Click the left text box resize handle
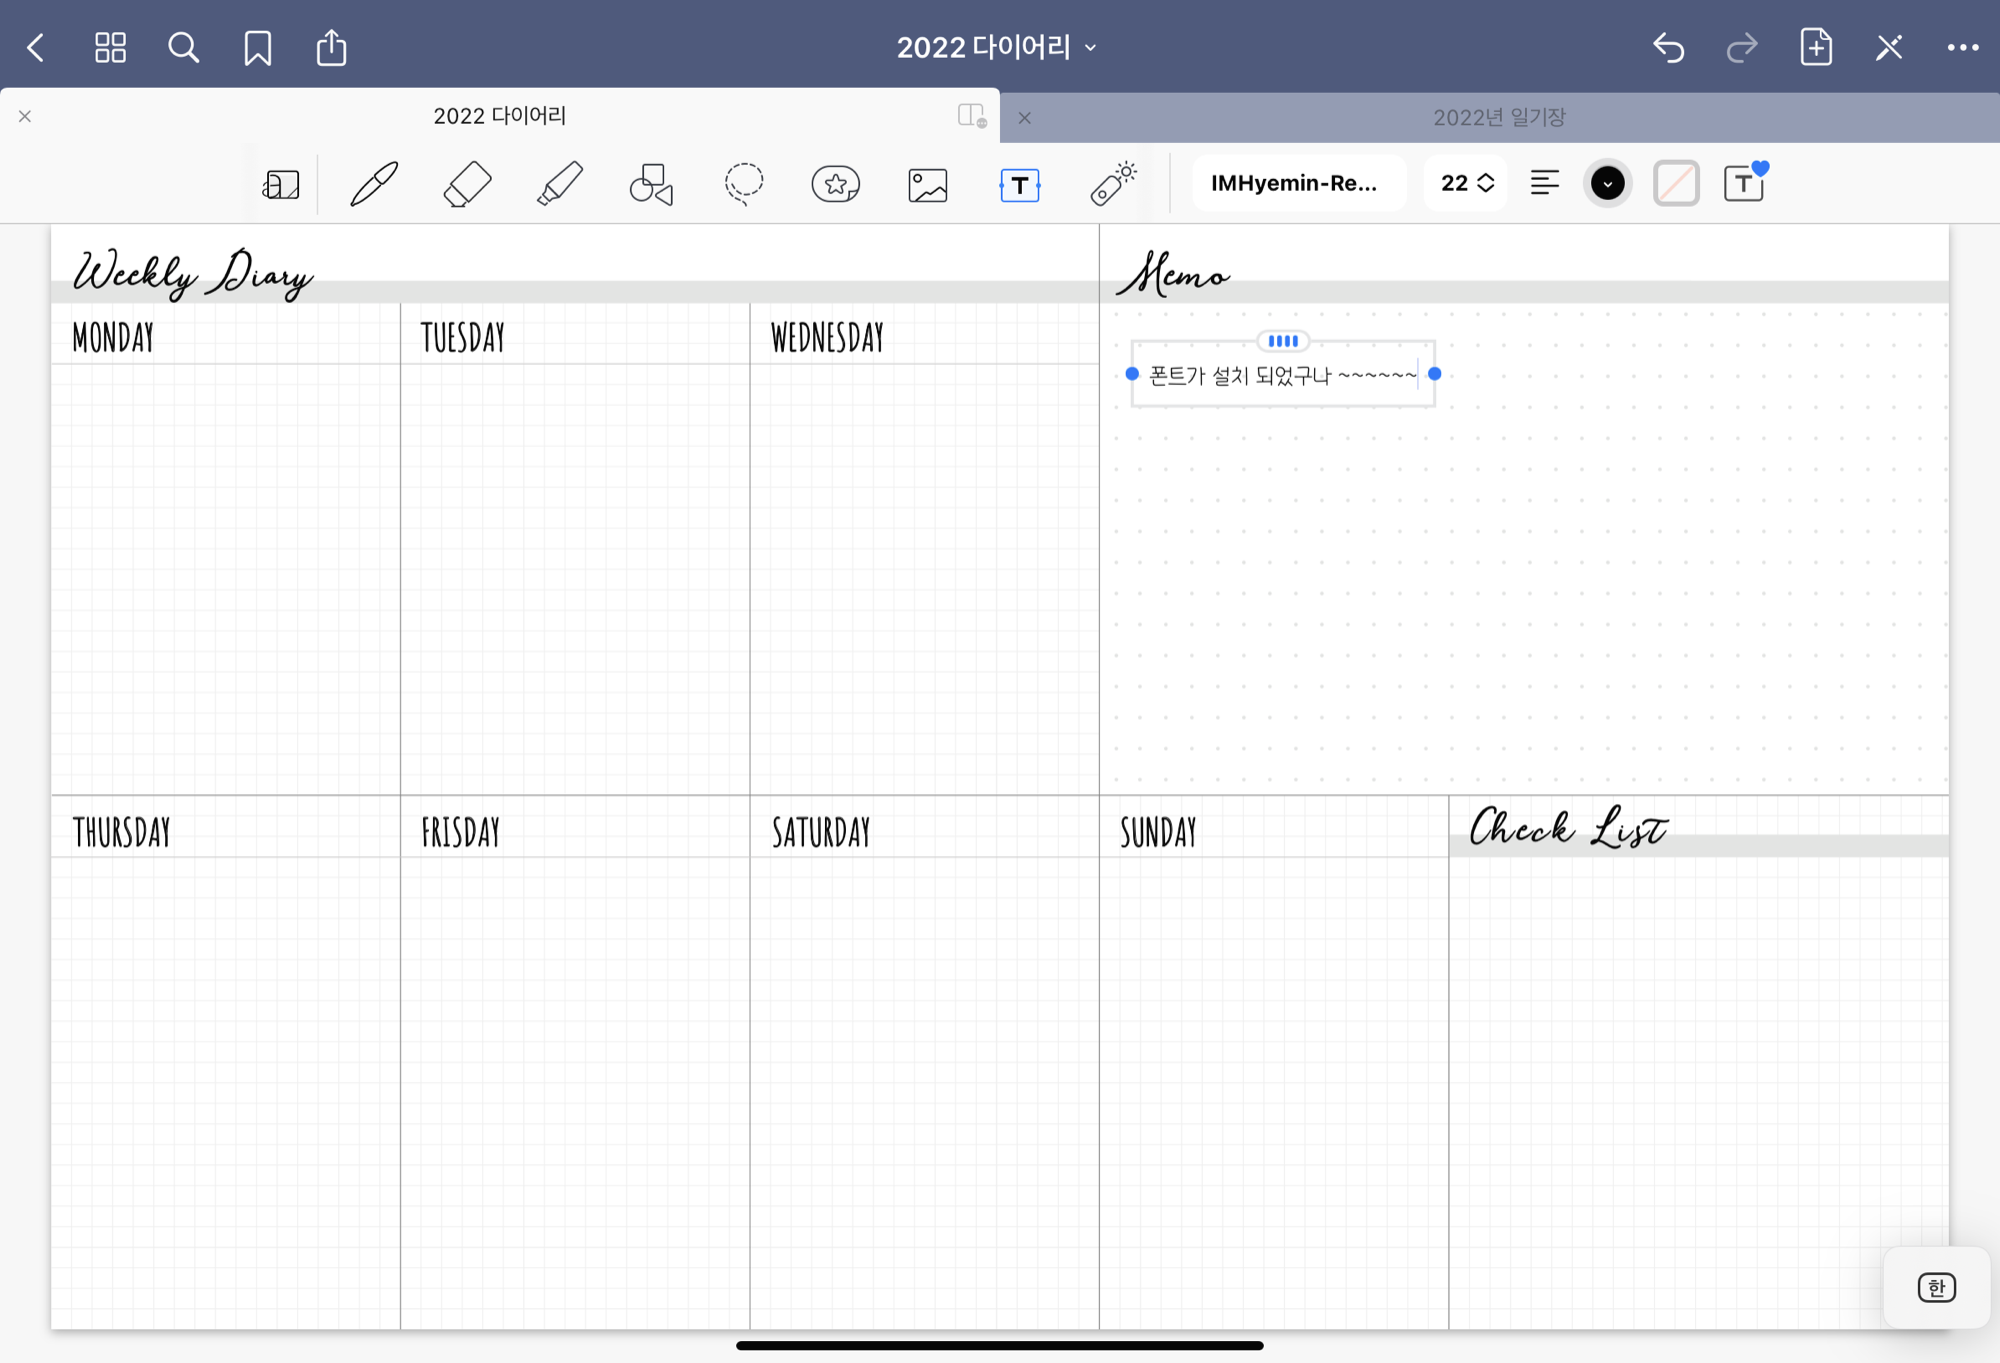 (1132, 374)
